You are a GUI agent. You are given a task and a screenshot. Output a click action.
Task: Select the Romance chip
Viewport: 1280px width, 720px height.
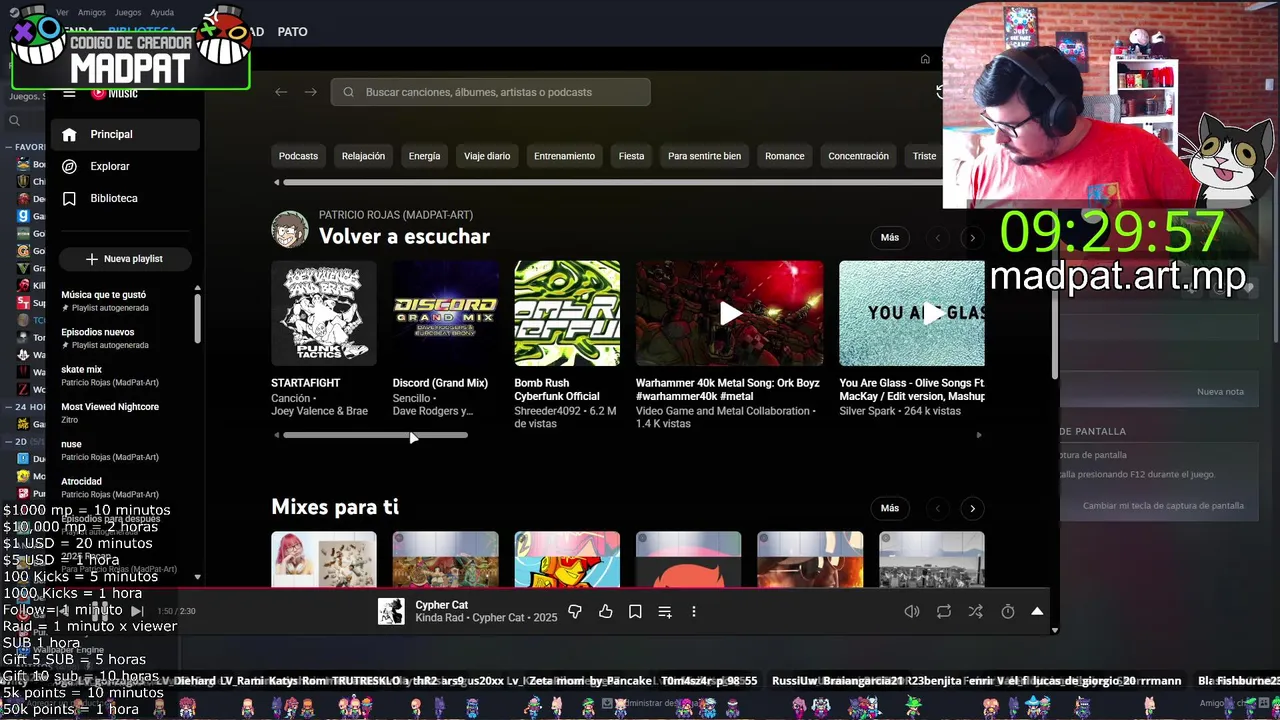tap(785, 156)
